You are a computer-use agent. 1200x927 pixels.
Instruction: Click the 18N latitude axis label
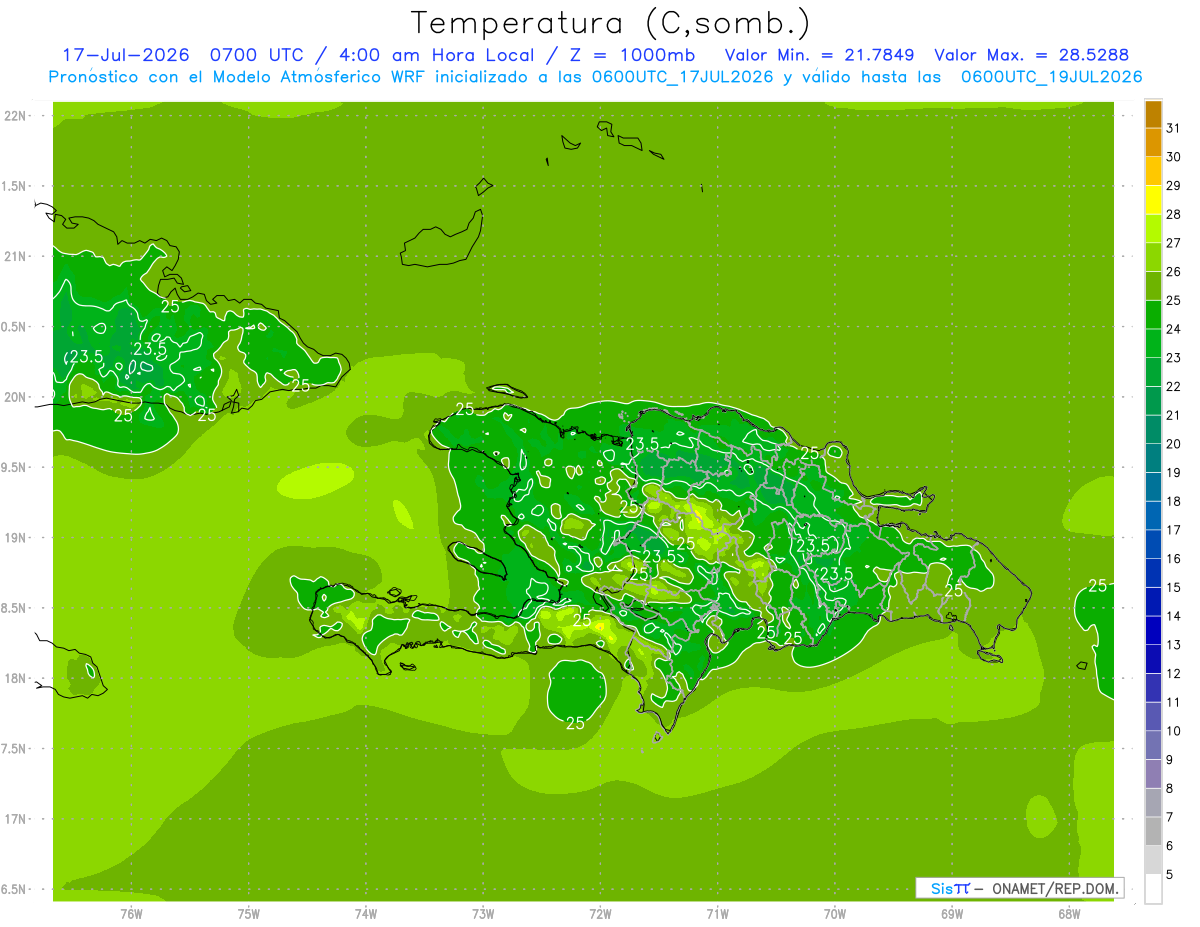(x=14, y=678)
